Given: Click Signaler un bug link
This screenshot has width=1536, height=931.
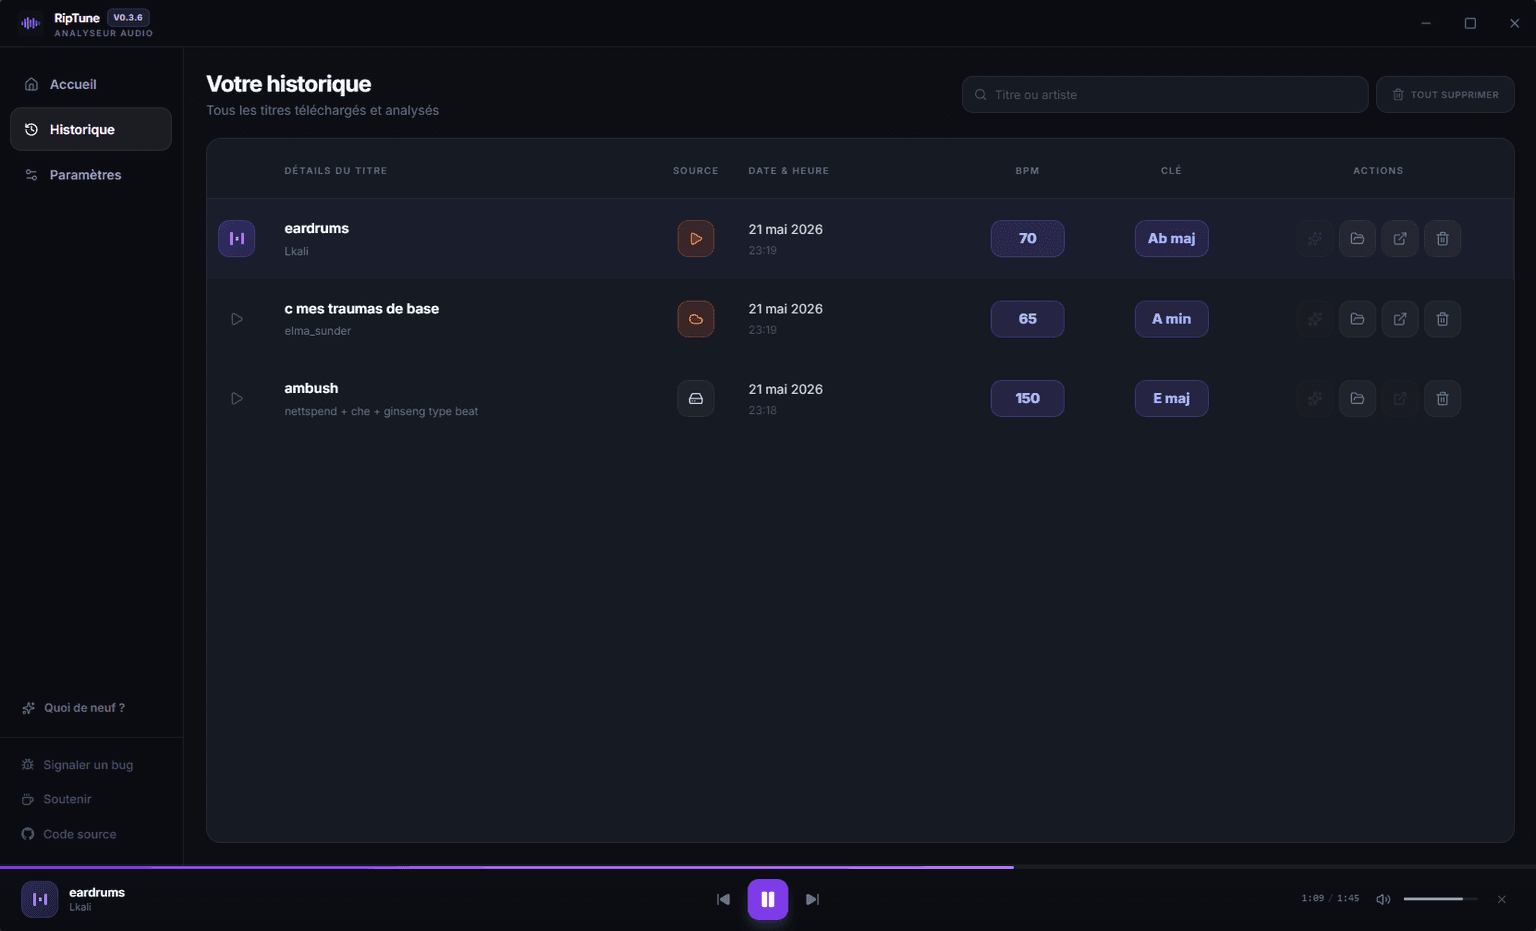Looking at the screenshot, I should [x=78, y=765].
